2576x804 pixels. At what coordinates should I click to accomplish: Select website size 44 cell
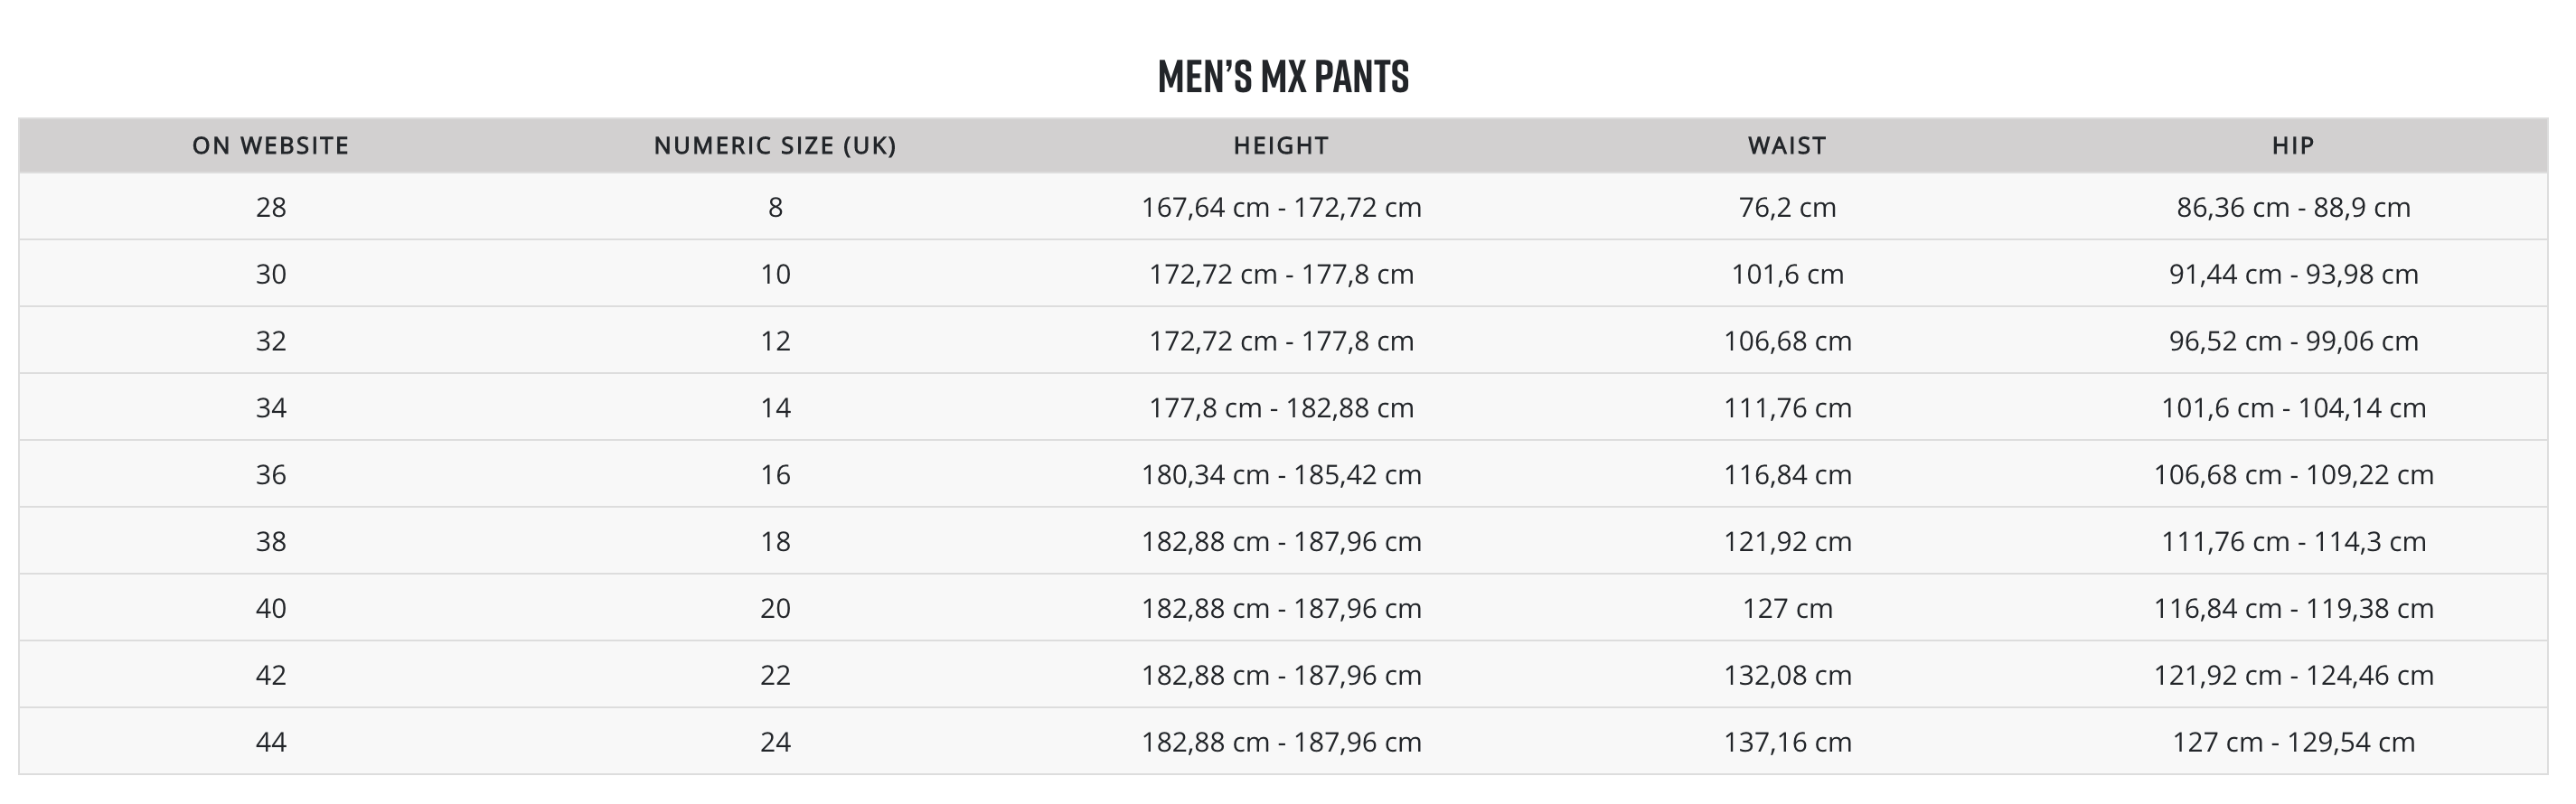click(271, 742)
